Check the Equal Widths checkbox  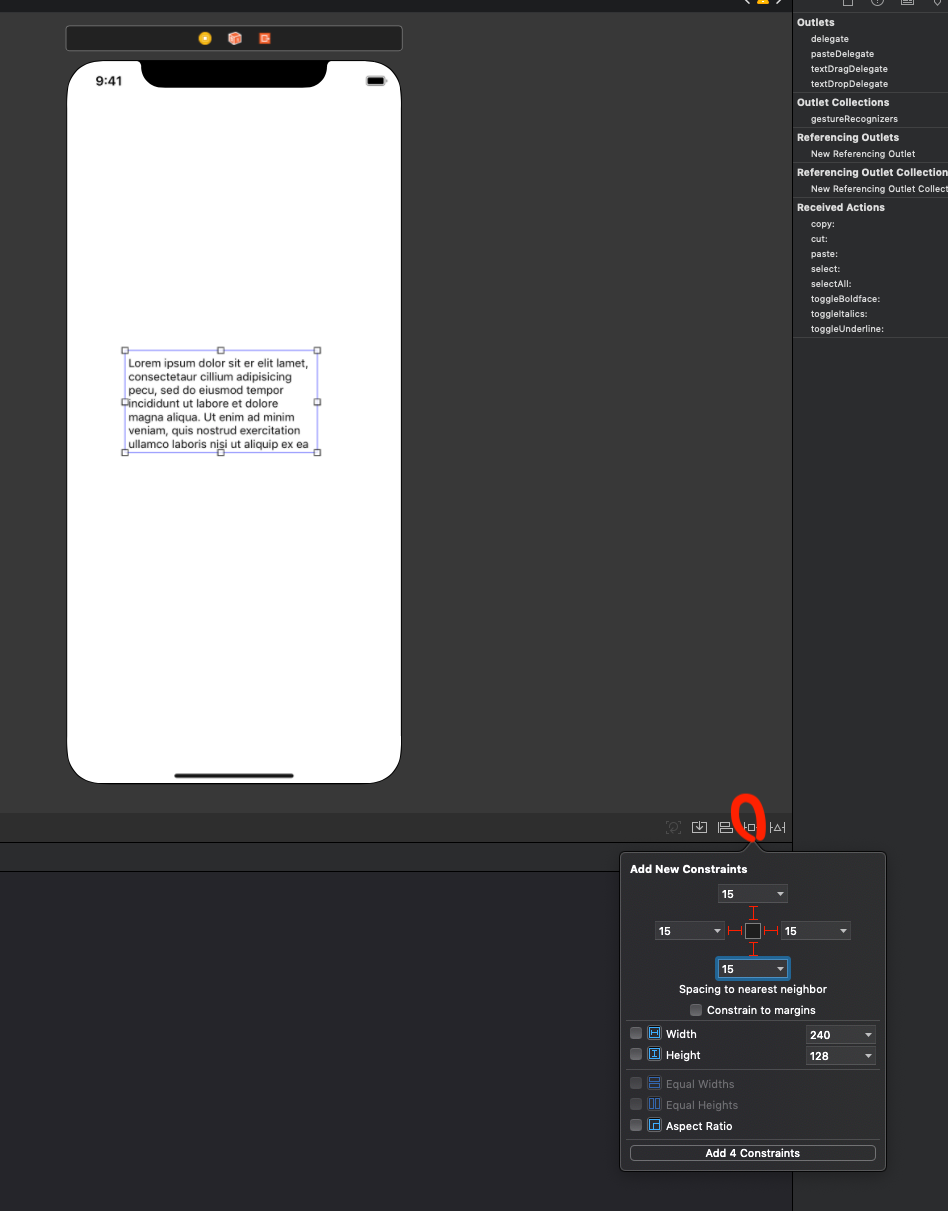[x=636, y=1084]
